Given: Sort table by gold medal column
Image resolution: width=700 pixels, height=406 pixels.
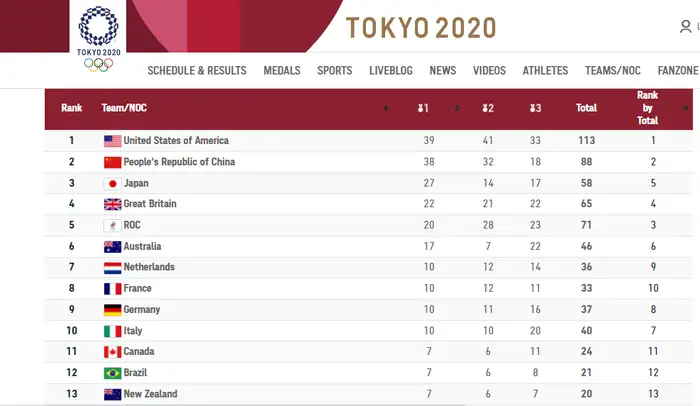Looking at the screenshot, I should click(x=423, y=108).
